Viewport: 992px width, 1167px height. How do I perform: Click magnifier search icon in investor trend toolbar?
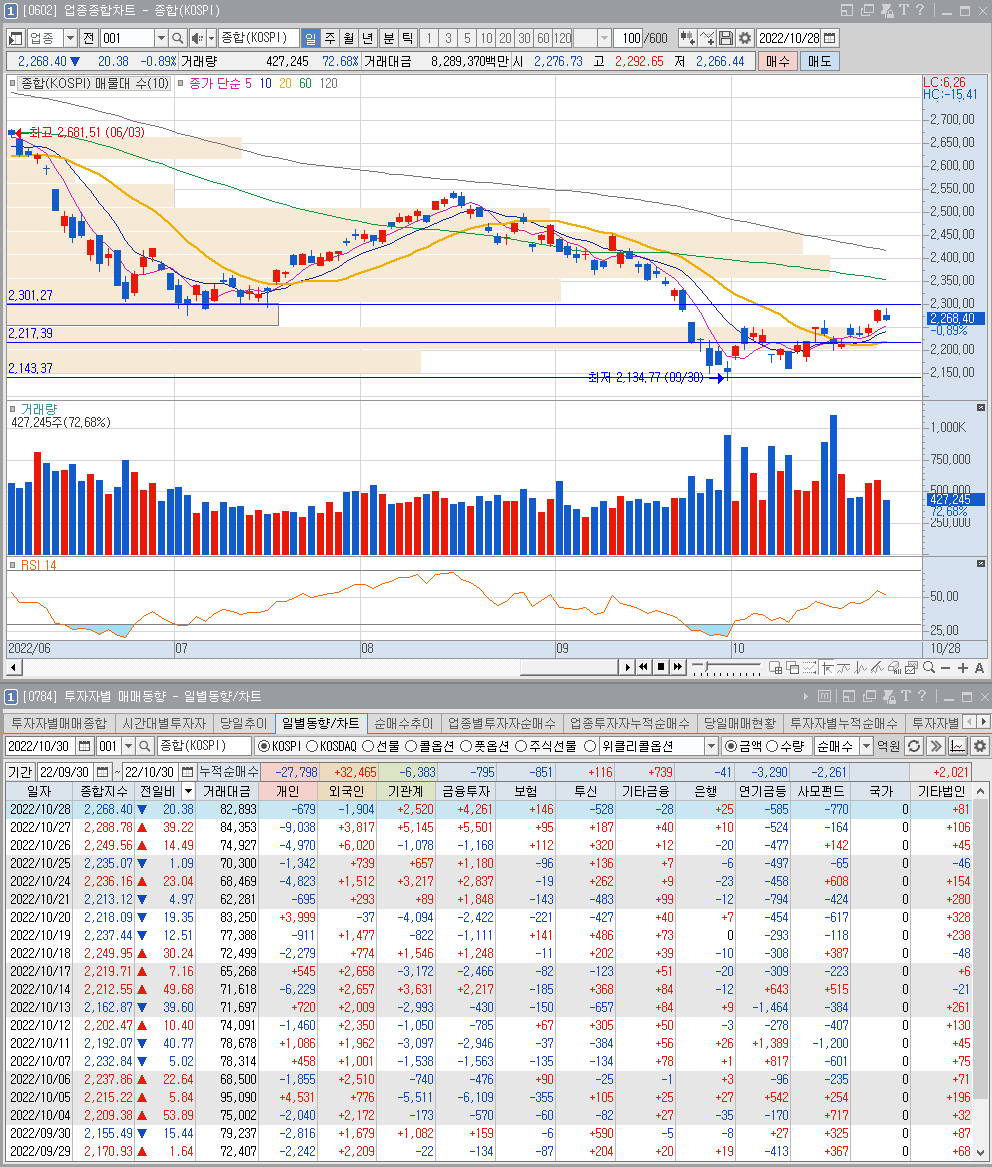coord(145,746)
